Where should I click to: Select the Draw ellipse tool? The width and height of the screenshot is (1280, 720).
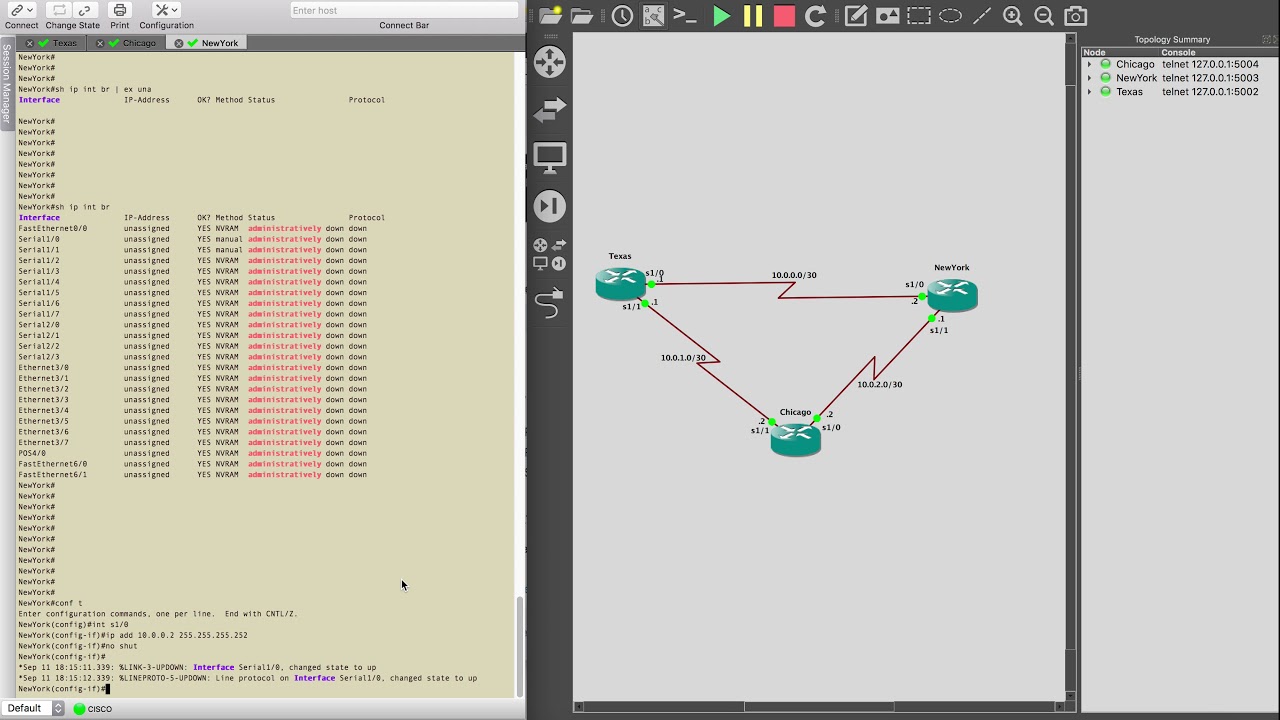click(x=950, y=16)
